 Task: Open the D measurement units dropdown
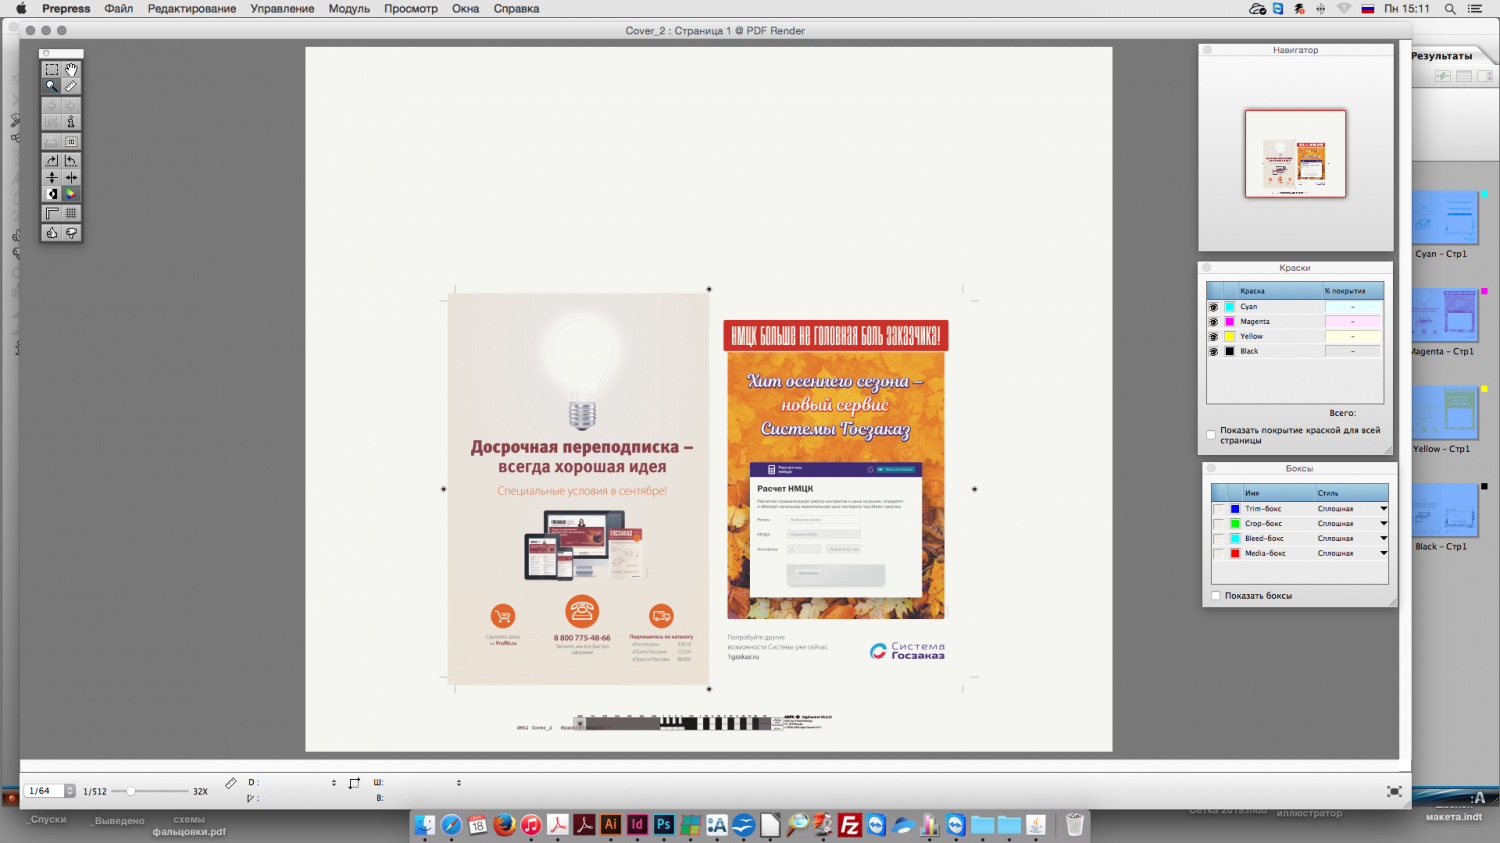pyautogui.click(x=334, y=783)
